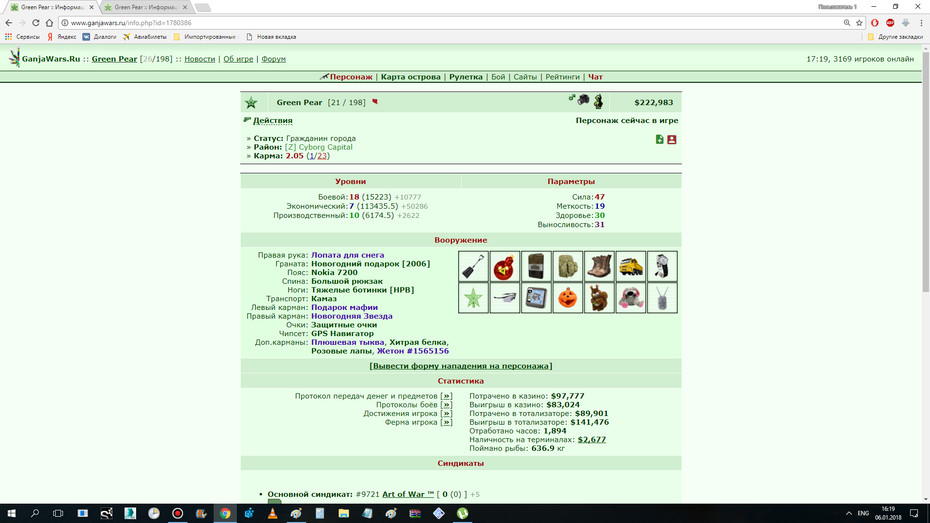The height and width of the screenshot is (523, 930).
Task: Click the protective glasses item icon
Action: 505,298
